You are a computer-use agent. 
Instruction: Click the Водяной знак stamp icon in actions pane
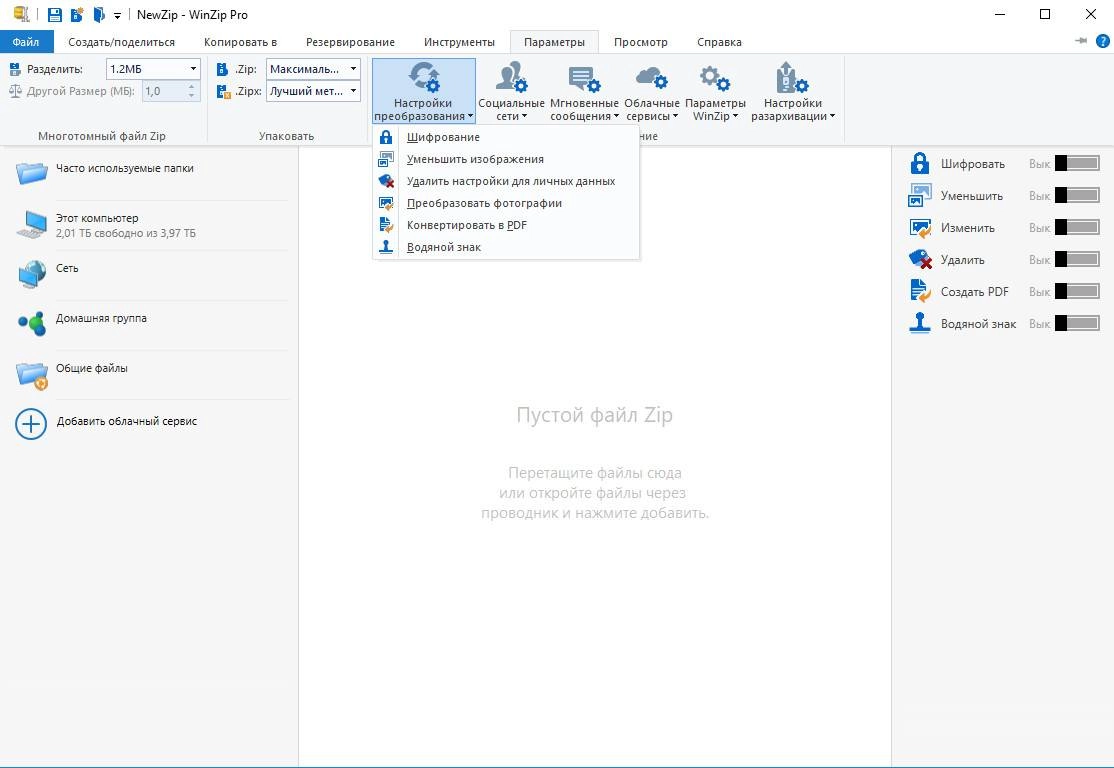(920, 323)
